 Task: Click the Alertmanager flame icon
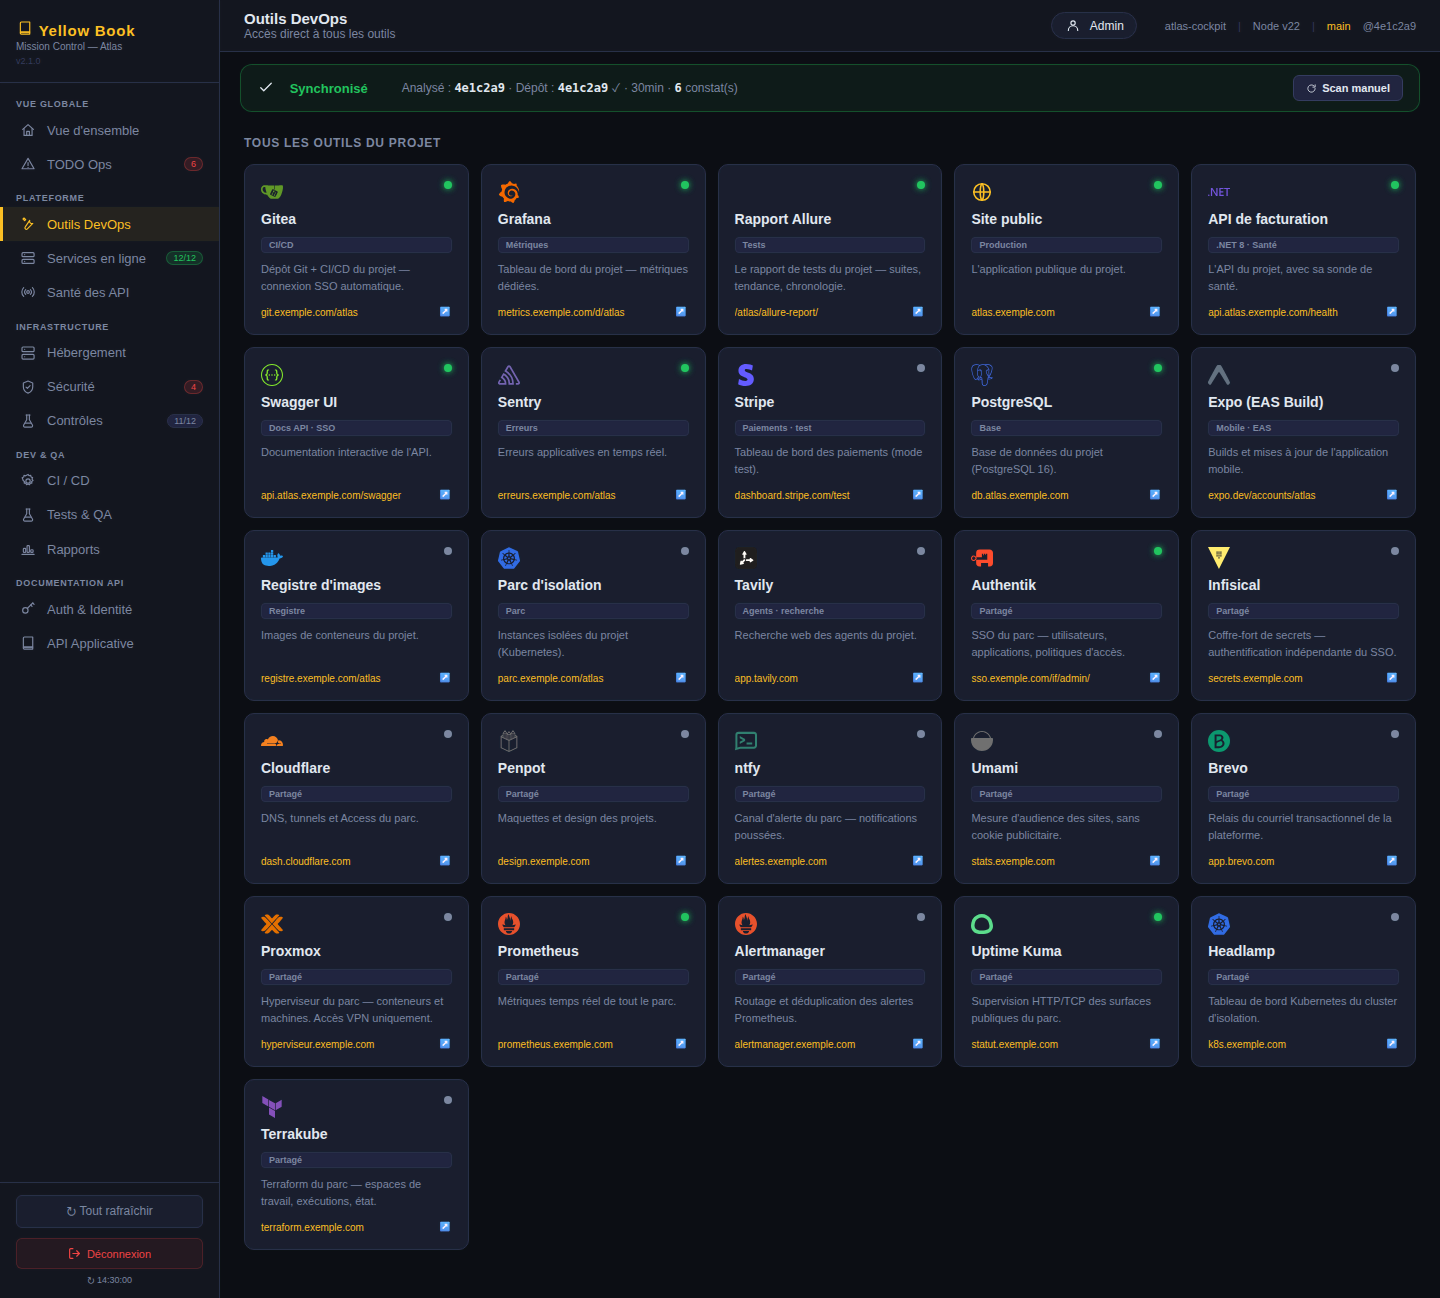[746, 924]
